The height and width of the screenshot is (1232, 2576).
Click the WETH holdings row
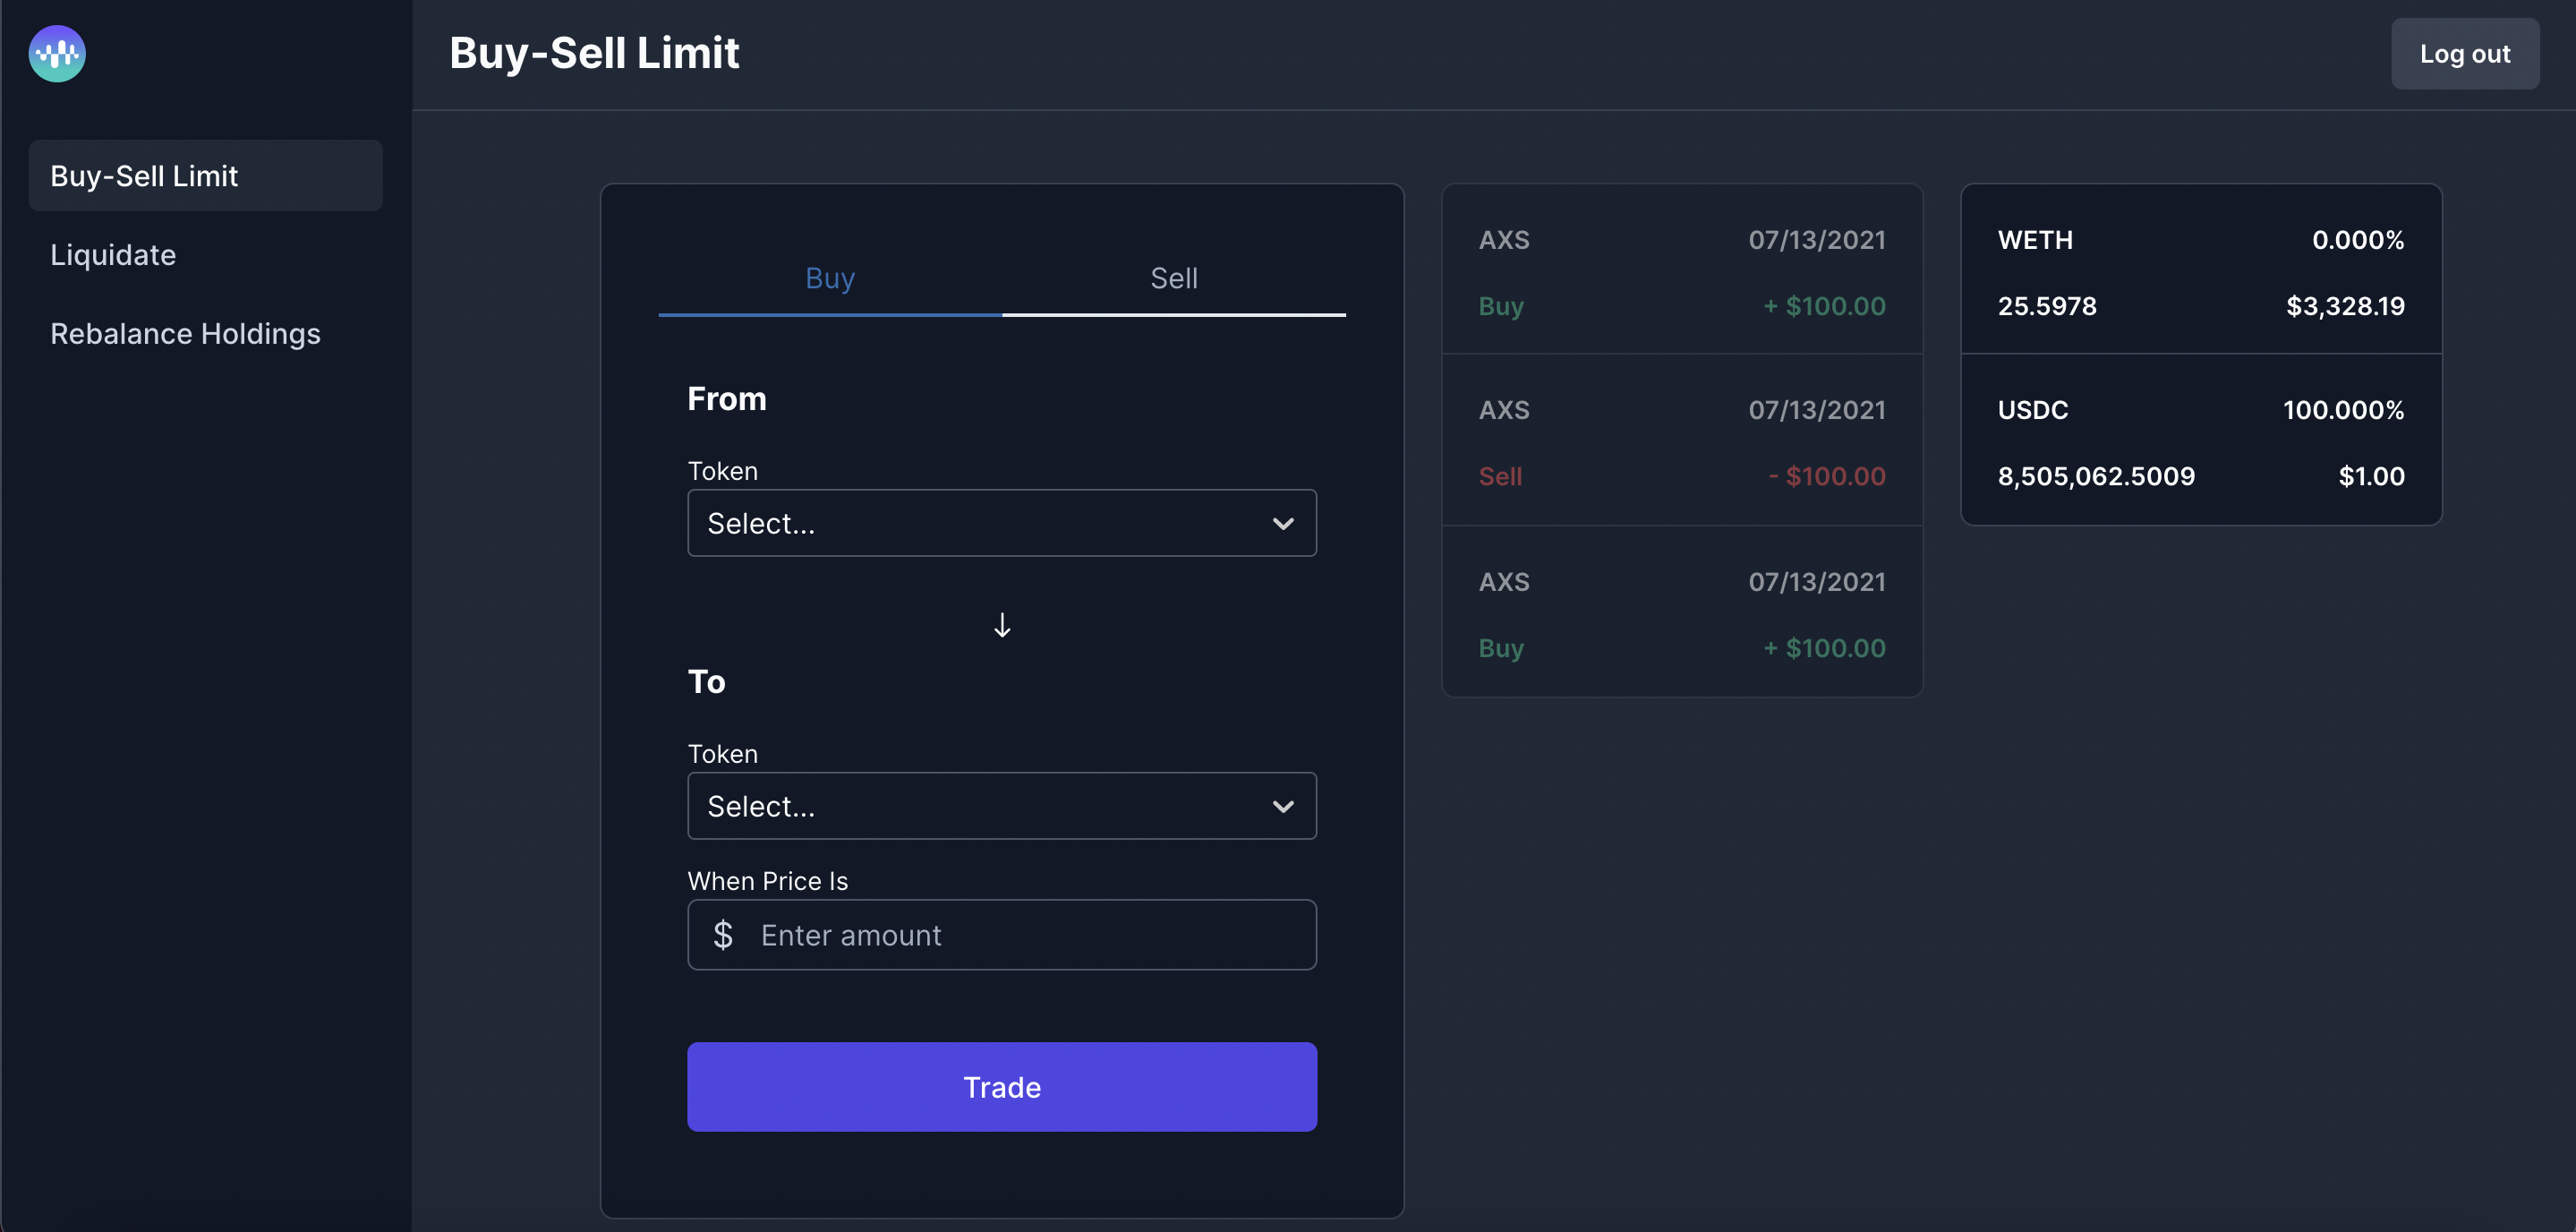coord(2201,272)
